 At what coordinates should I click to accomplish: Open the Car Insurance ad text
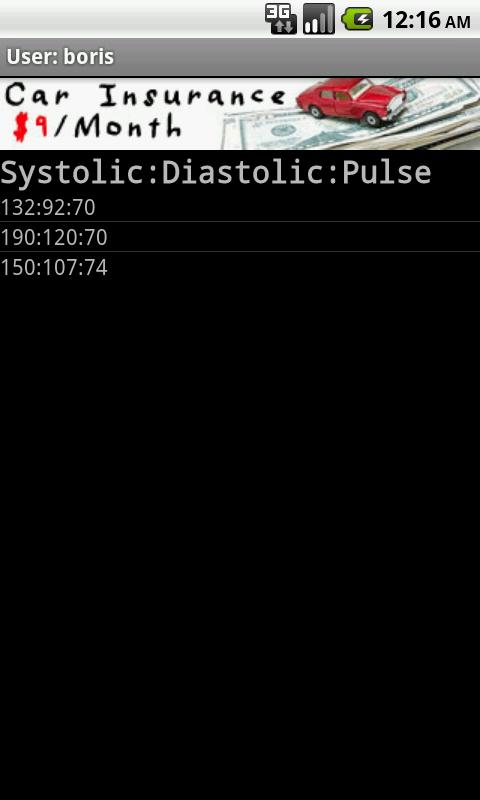point(145,96)
